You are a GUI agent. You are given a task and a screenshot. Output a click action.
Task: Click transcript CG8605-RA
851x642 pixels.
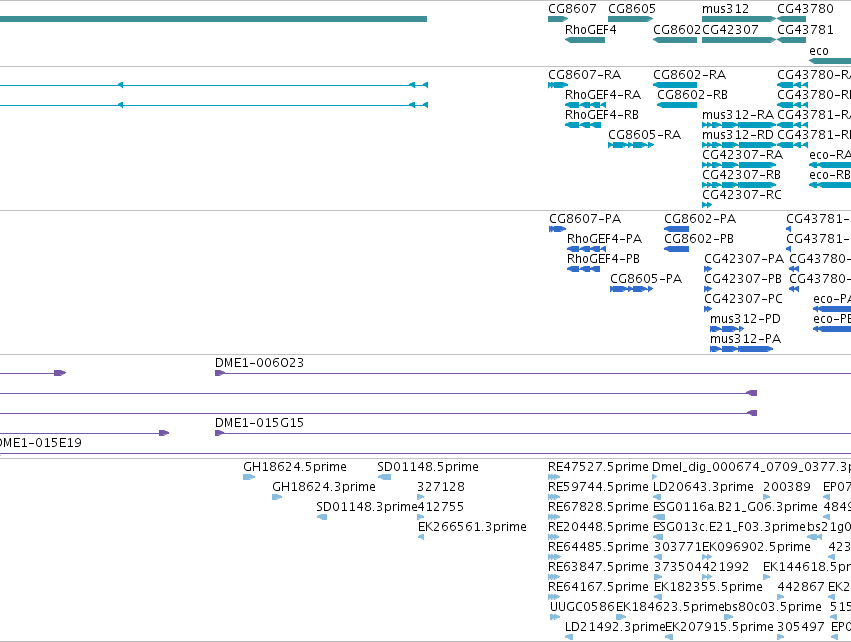[631, 145]
